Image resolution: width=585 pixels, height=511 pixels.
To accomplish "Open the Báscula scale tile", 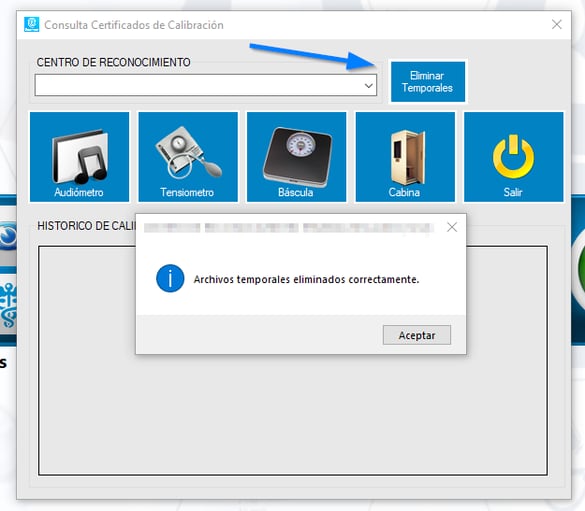I will pos(297,157).
